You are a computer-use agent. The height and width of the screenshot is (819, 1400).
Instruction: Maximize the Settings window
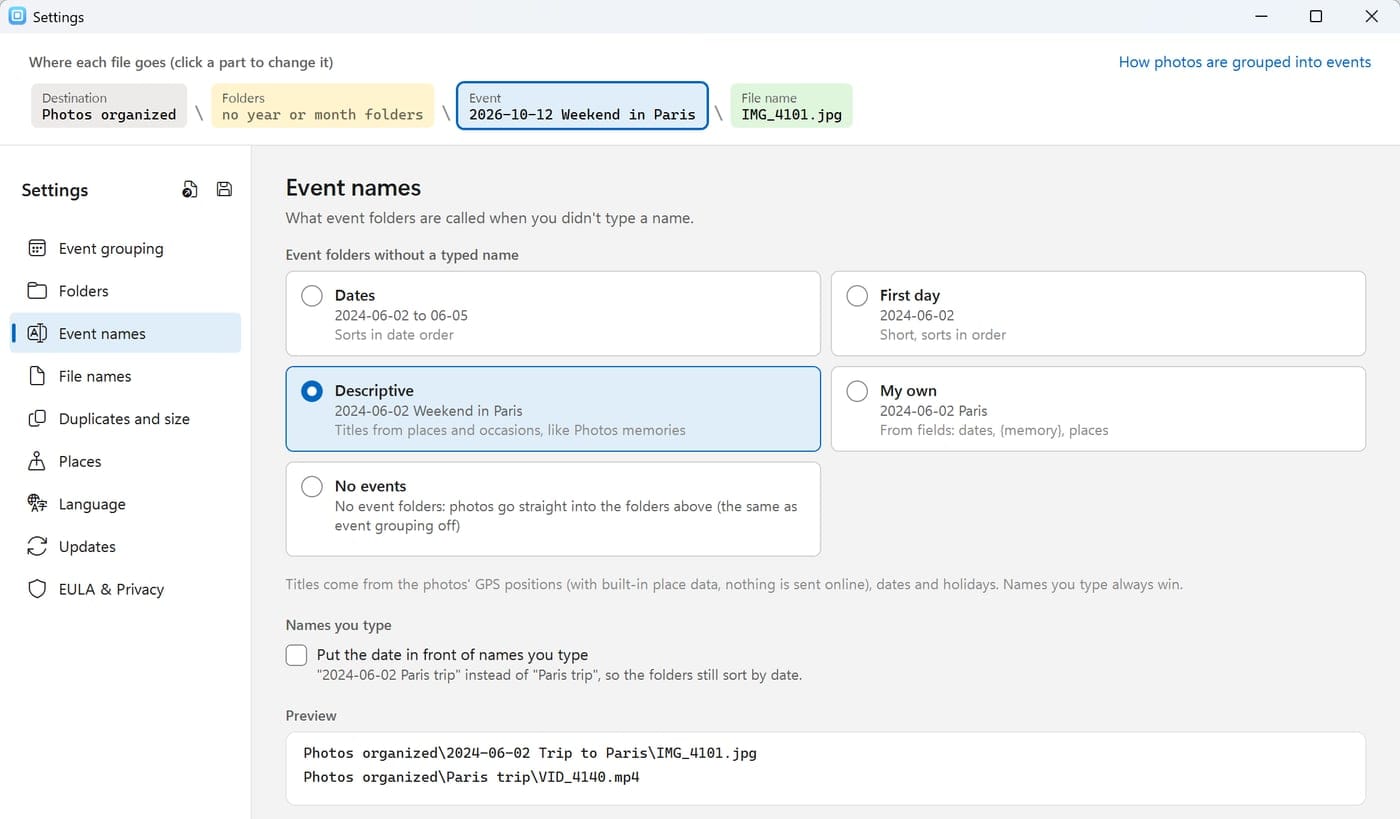(1316, 16)
